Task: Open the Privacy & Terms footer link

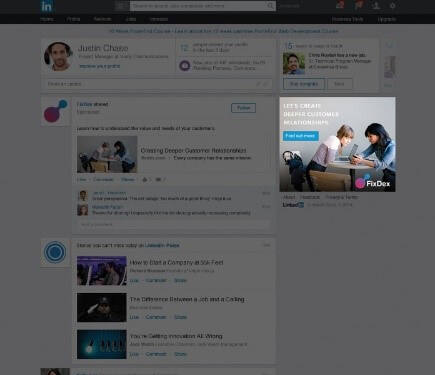Action: 341,197
